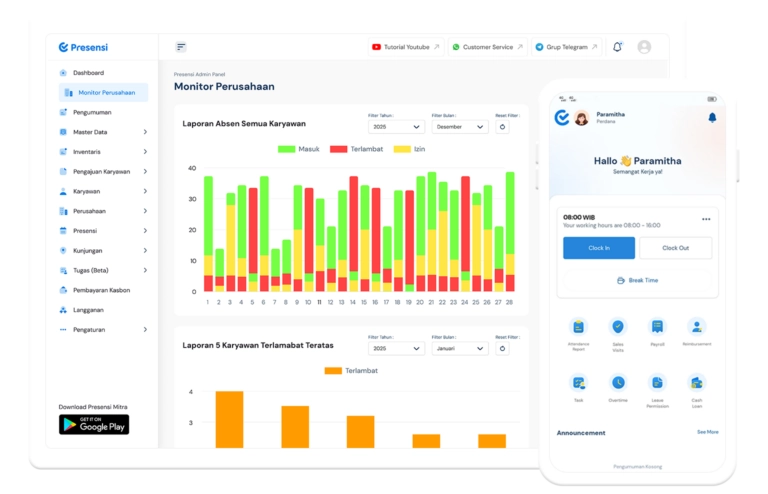Toggle the Izin legend series
The width and height of the screenshot is (768, 494).
[411, 149]
